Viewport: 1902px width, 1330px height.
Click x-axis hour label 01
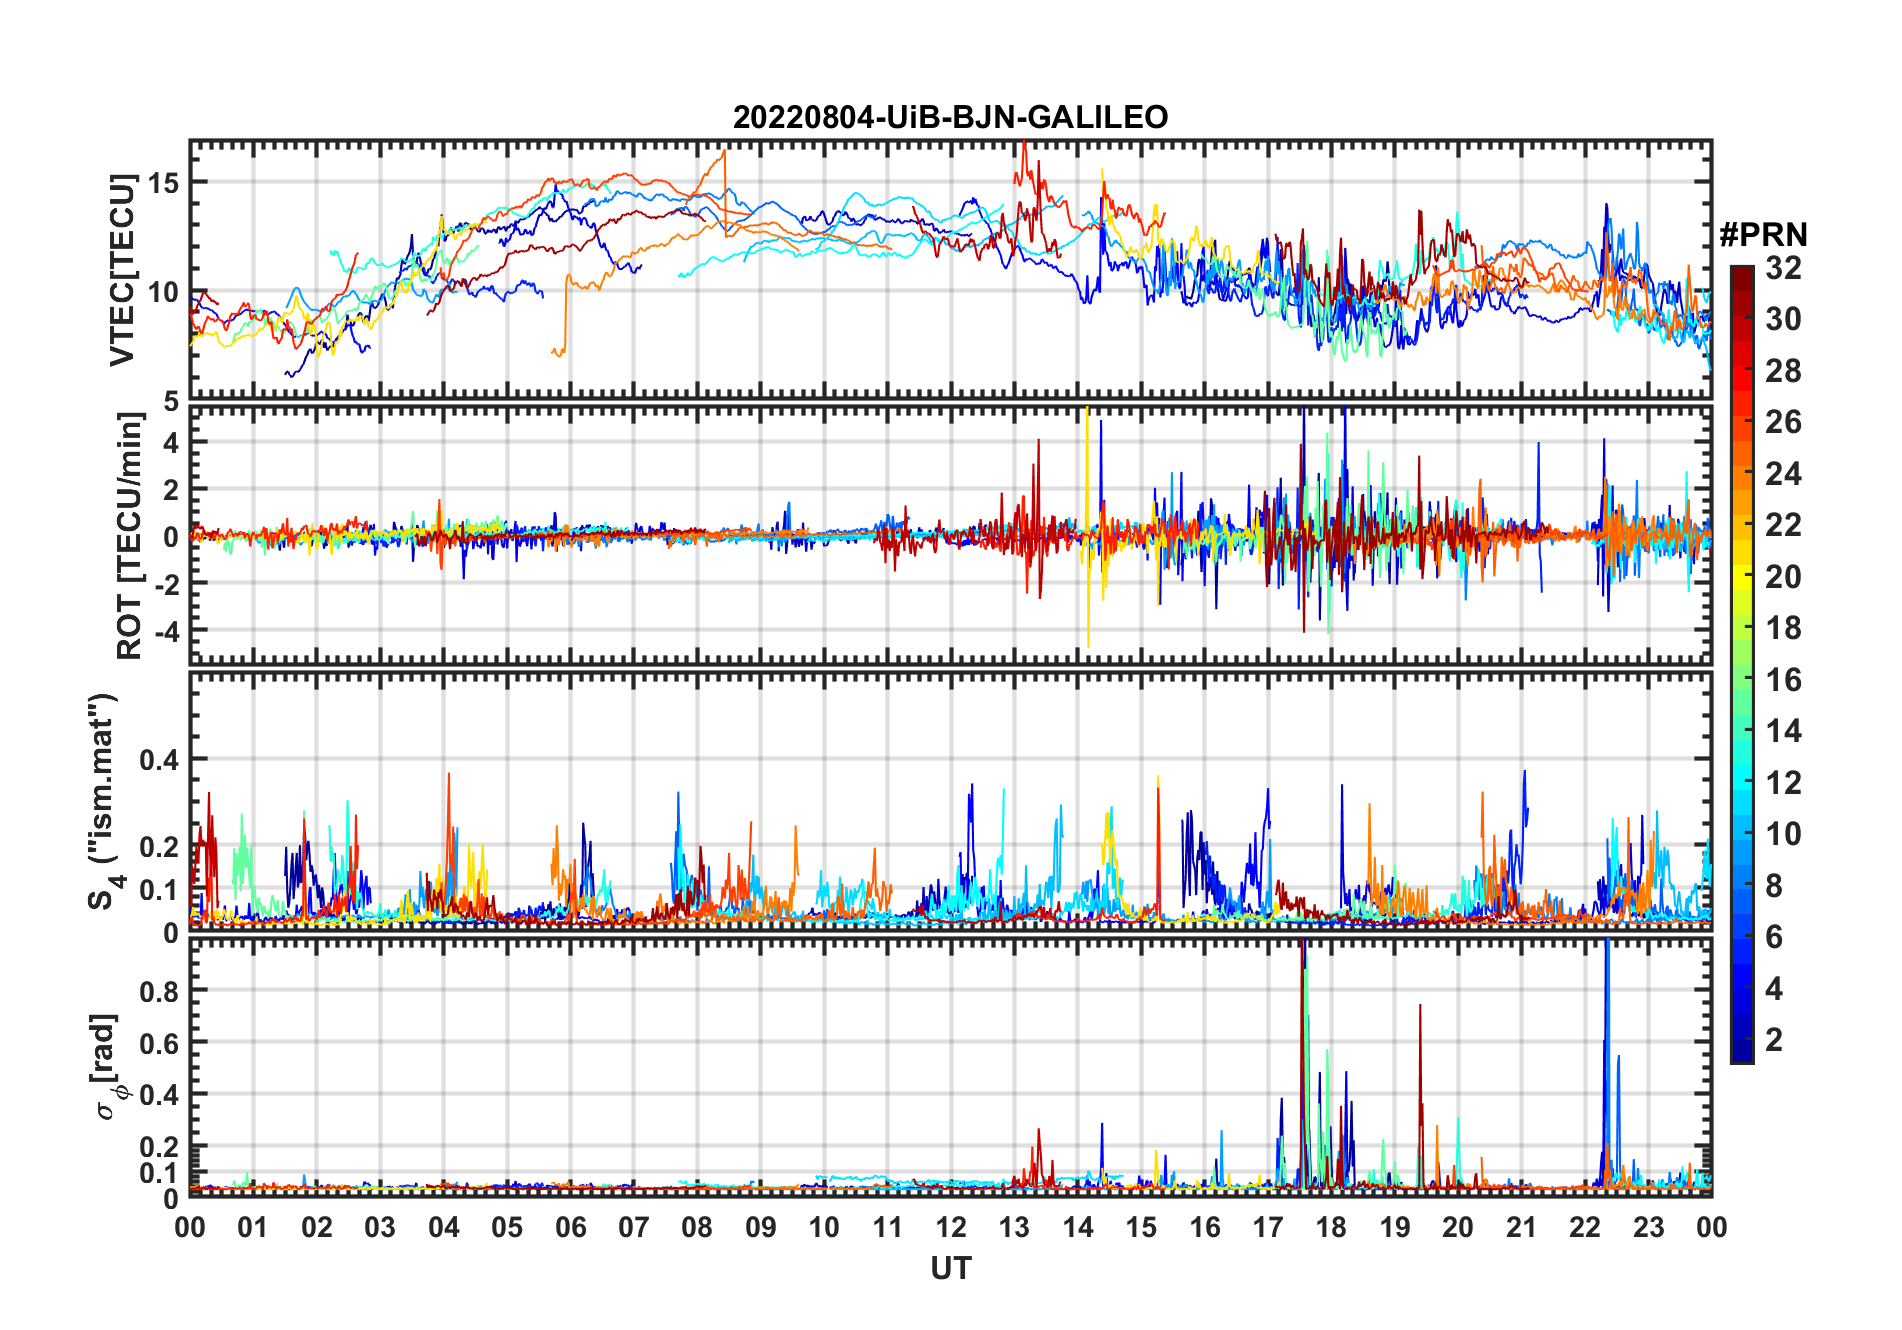click(253, 1227)
